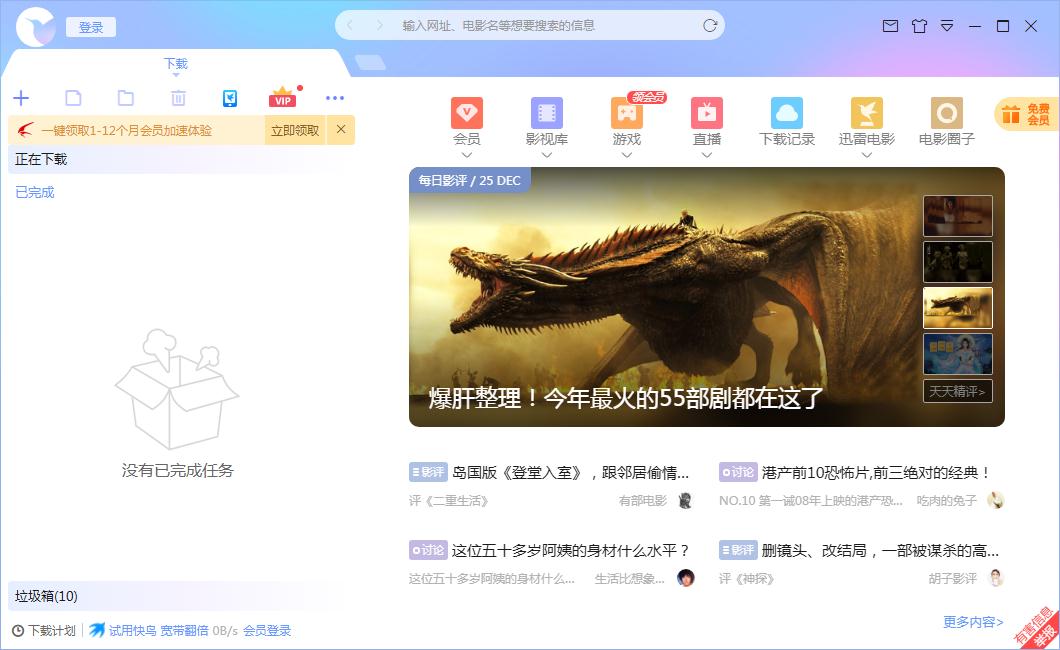Expand the chevron below 迅雷电影
Image resolution: width=1060 pixels, height=650 pixels.
point(867,155)
